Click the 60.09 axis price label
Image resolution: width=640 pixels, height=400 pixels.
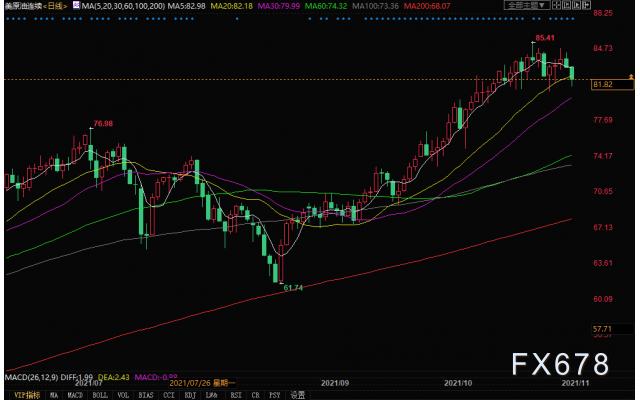pos(603,299)
